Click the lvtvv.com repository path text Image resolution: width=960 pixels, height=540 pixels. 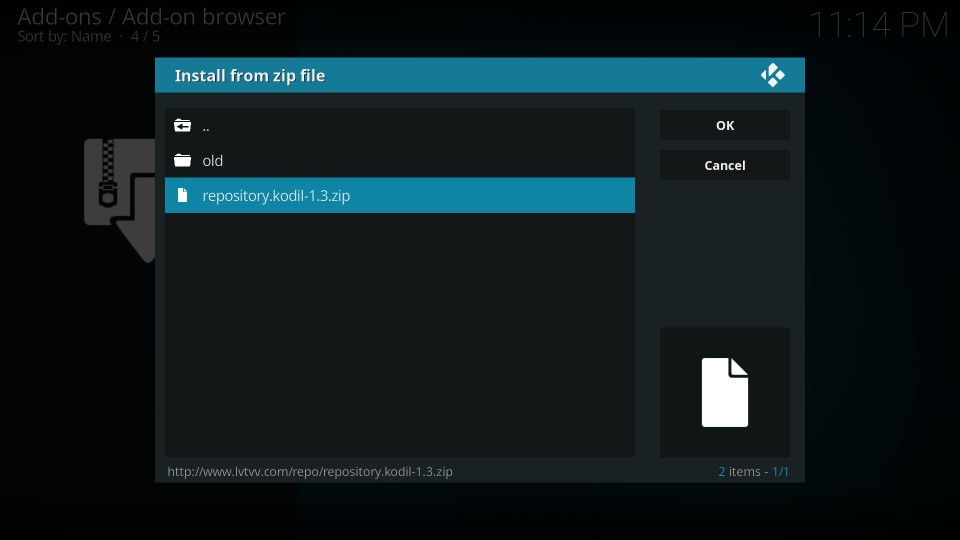coord(310,471)
